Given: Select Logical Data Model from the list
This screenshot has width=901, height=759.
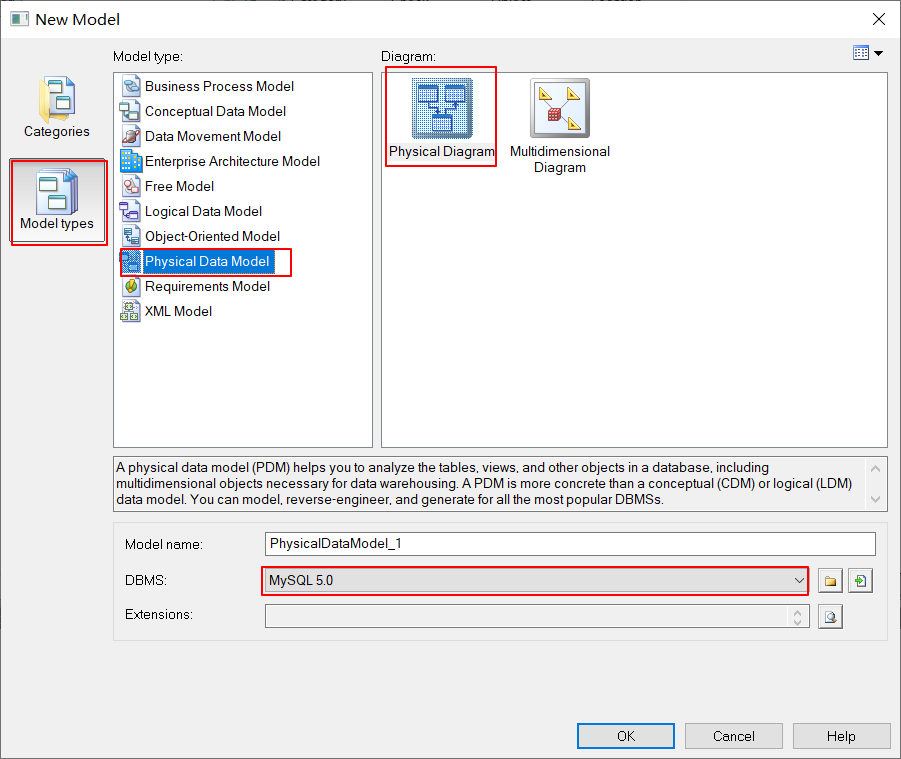Looking at the screenshot, I should pyautogui.click(x=203, y=211).
